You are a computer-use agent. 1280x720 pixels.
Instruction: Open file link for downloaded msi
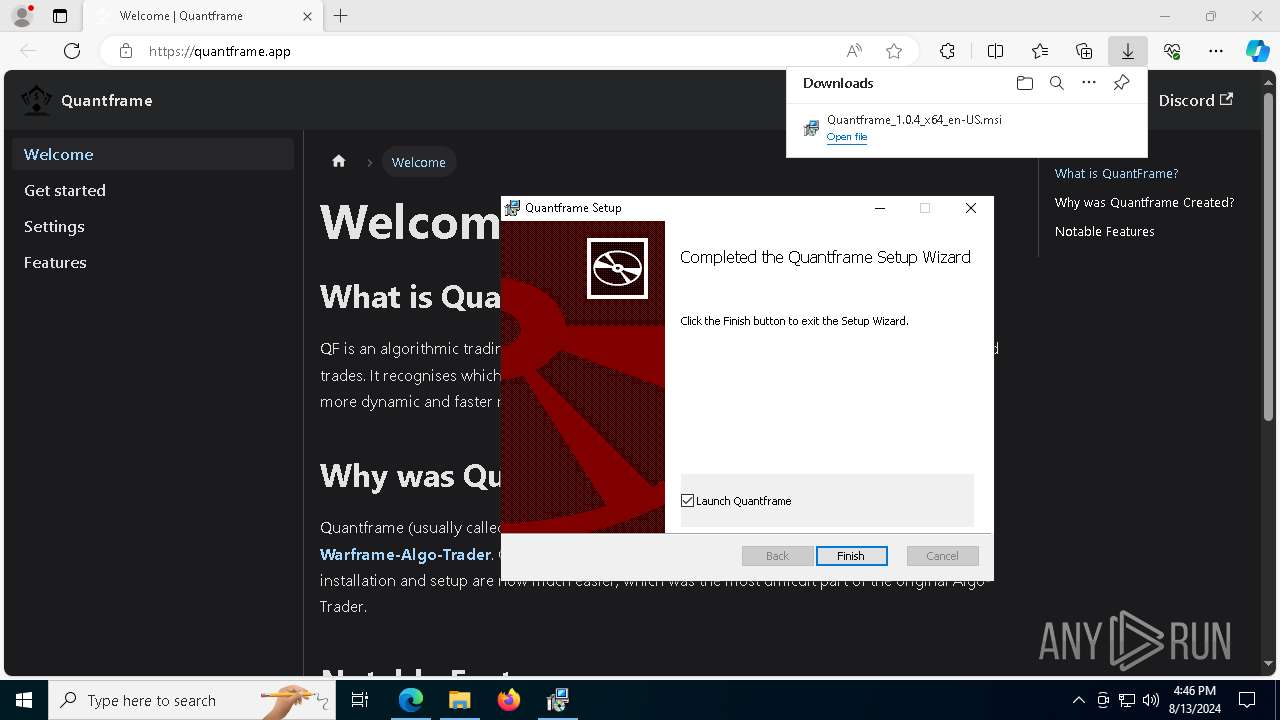(847, 137)
